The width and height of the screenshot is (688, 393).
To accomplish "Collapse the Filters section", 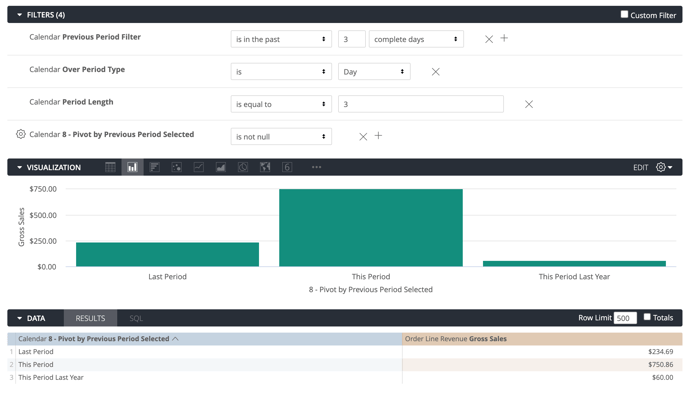I will coord(19,15).
